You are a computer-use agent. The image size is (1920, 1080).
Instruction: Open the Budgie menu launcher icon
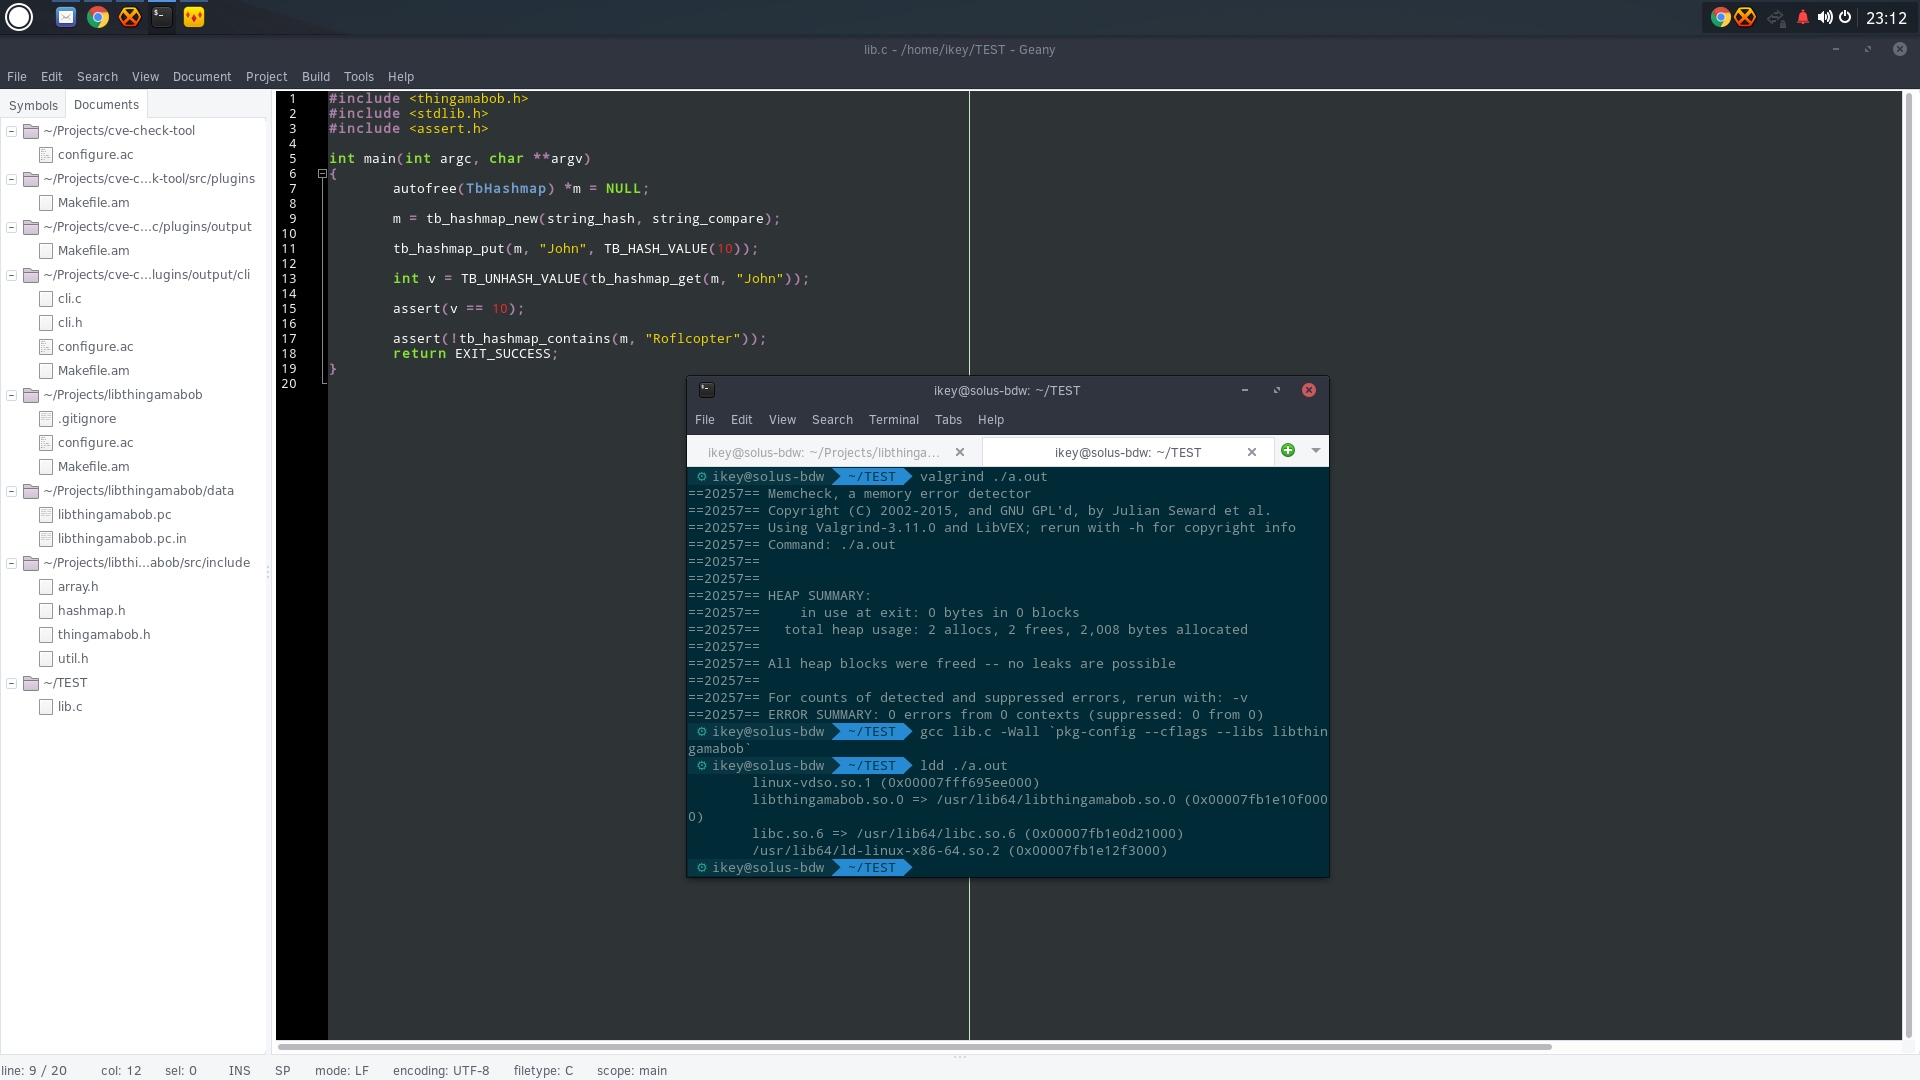[19, 17]
